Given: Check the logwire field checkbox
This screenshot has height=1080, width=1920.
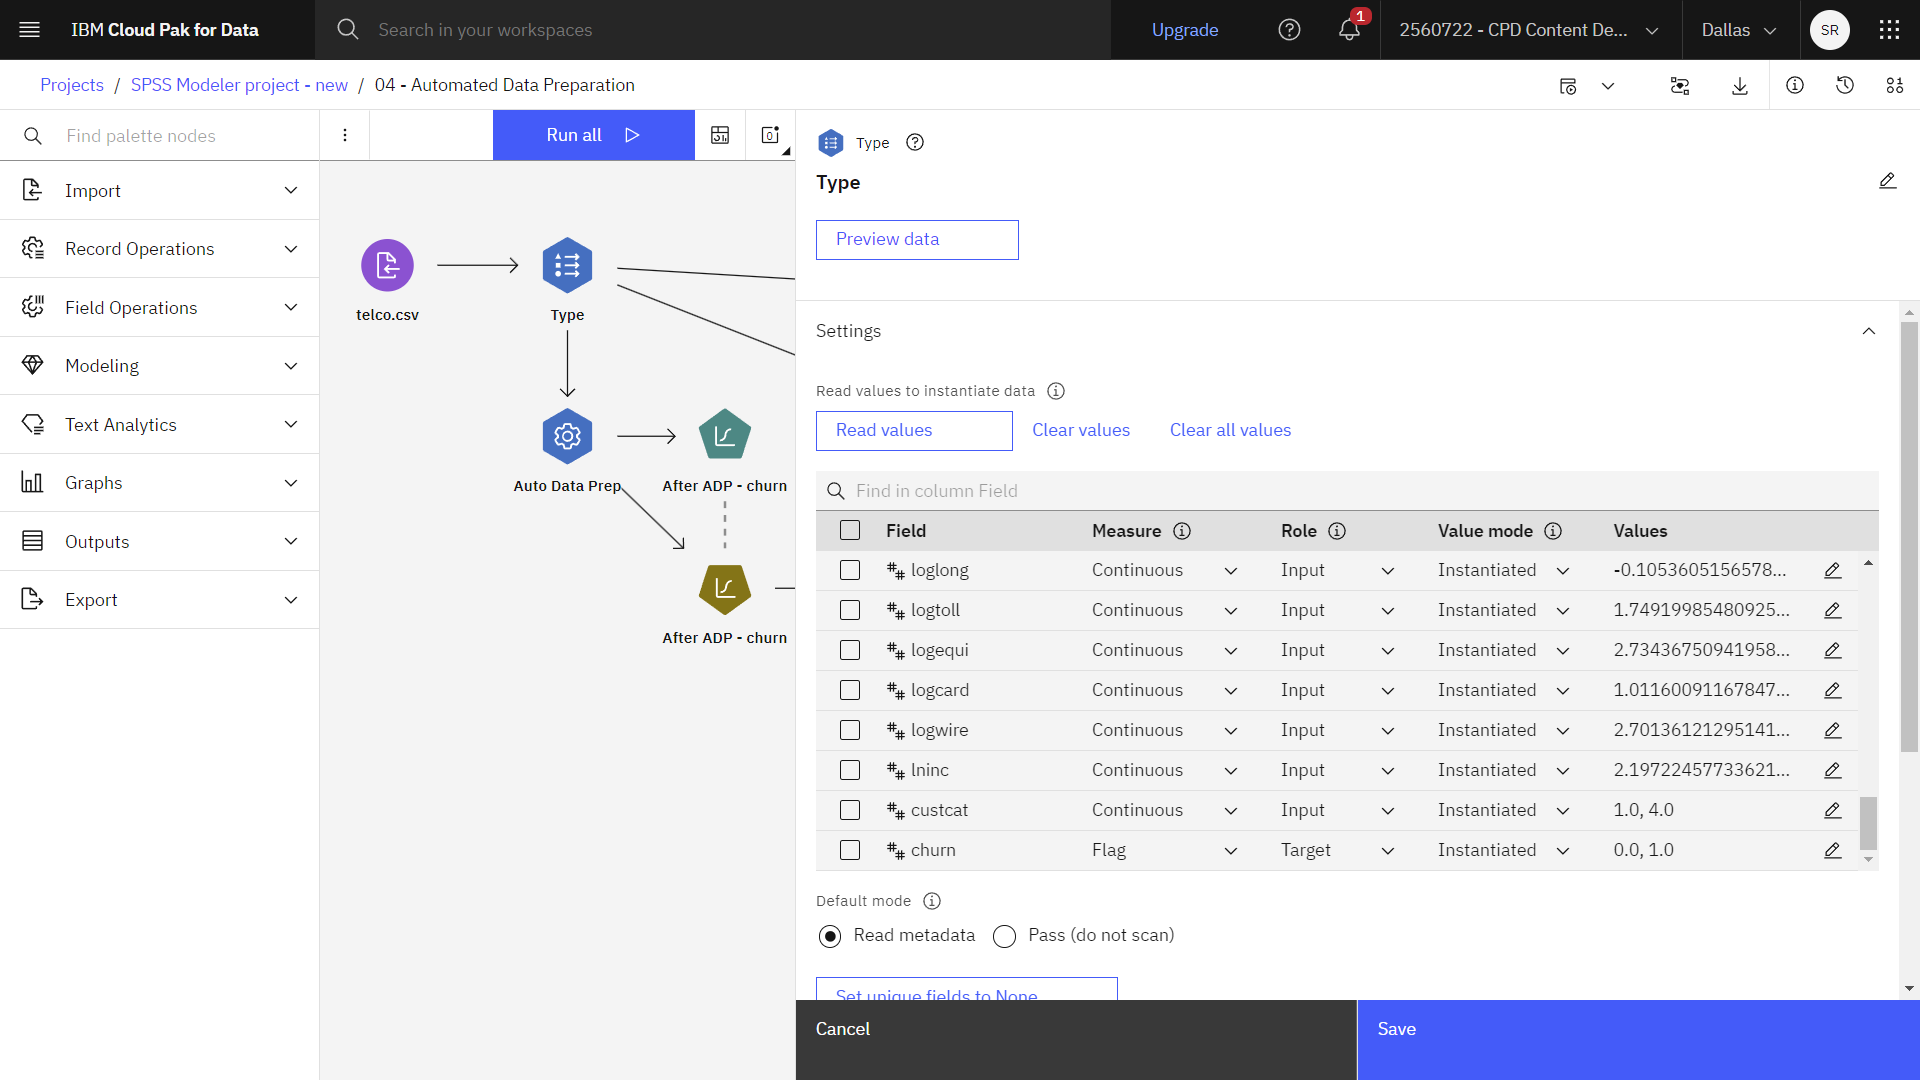Looking at the screenshot, I should click(850, 730).
